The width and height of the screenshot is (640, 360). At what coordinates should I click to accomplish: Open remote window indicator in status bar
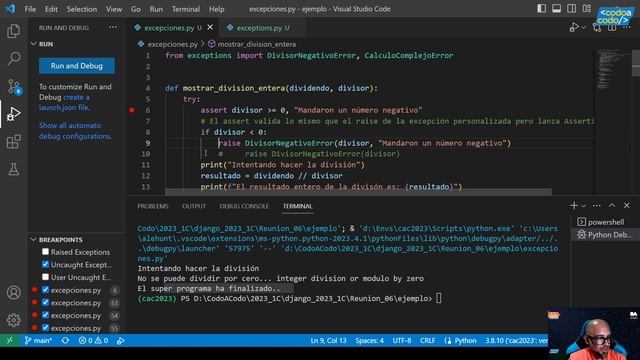9,340
